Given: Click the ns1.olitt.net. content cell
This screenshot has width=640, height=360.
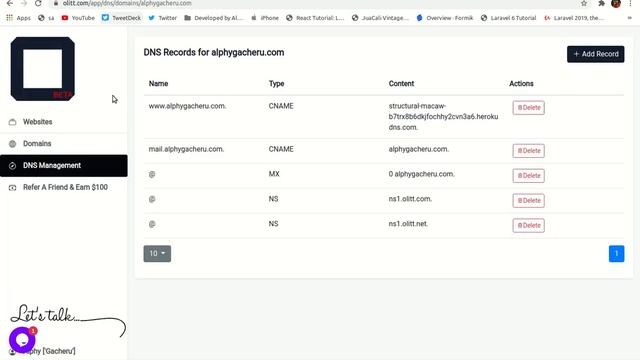Looking at the screenshot, I should tap(408, 224).
